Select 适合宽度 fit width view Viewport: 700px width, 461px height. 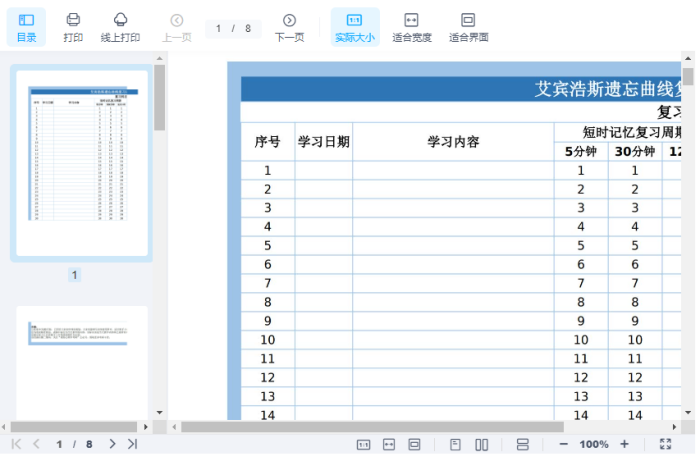click(412, 28)
